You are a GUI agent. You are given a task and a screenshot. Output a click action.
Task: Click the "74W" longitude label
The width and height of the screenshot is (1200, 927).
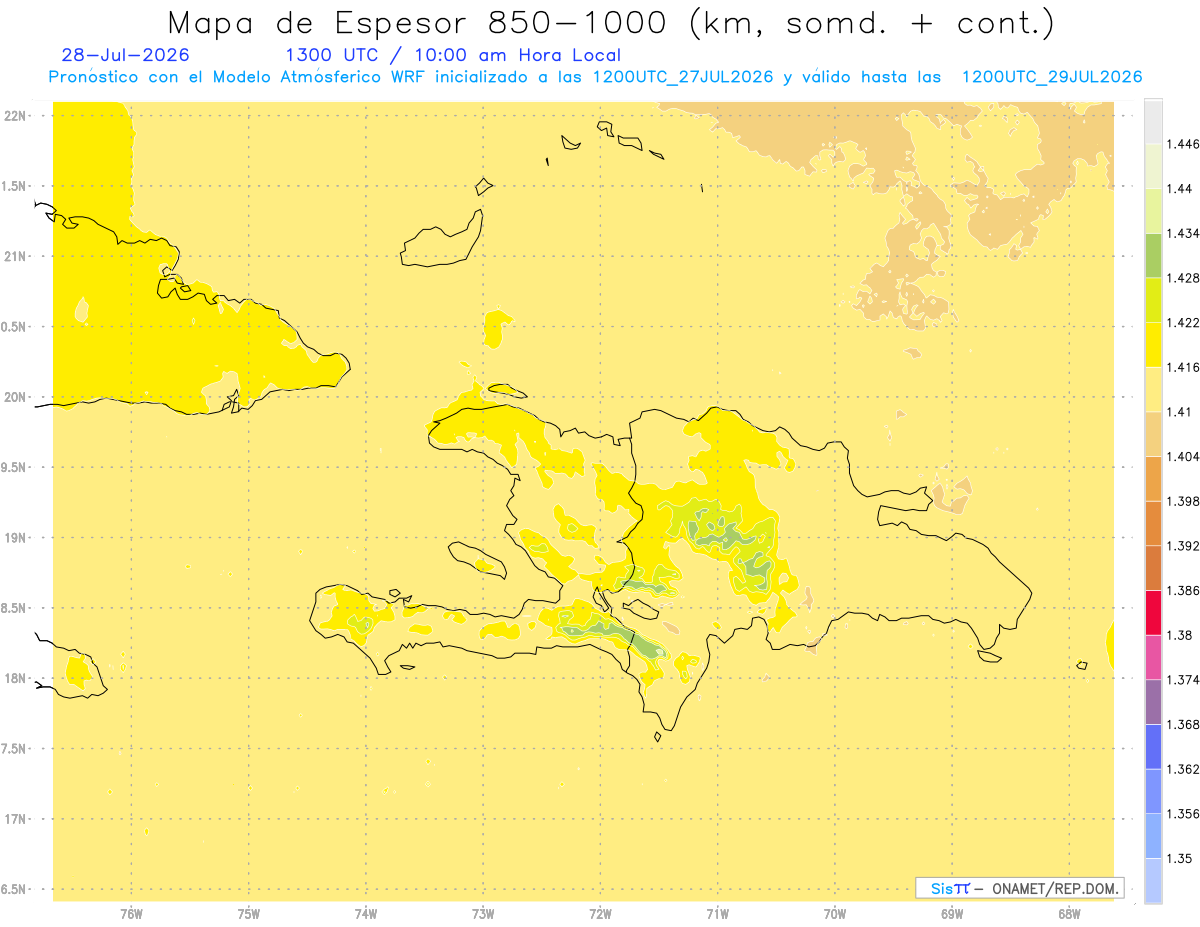coord(366,914)
